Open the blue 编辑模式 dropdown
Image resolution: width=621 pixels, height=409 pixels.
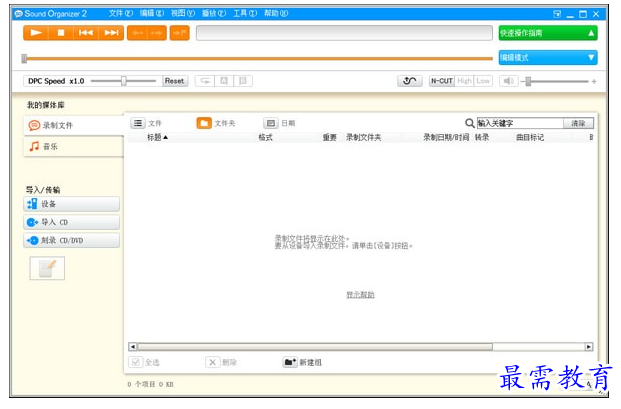coord(548,57)
